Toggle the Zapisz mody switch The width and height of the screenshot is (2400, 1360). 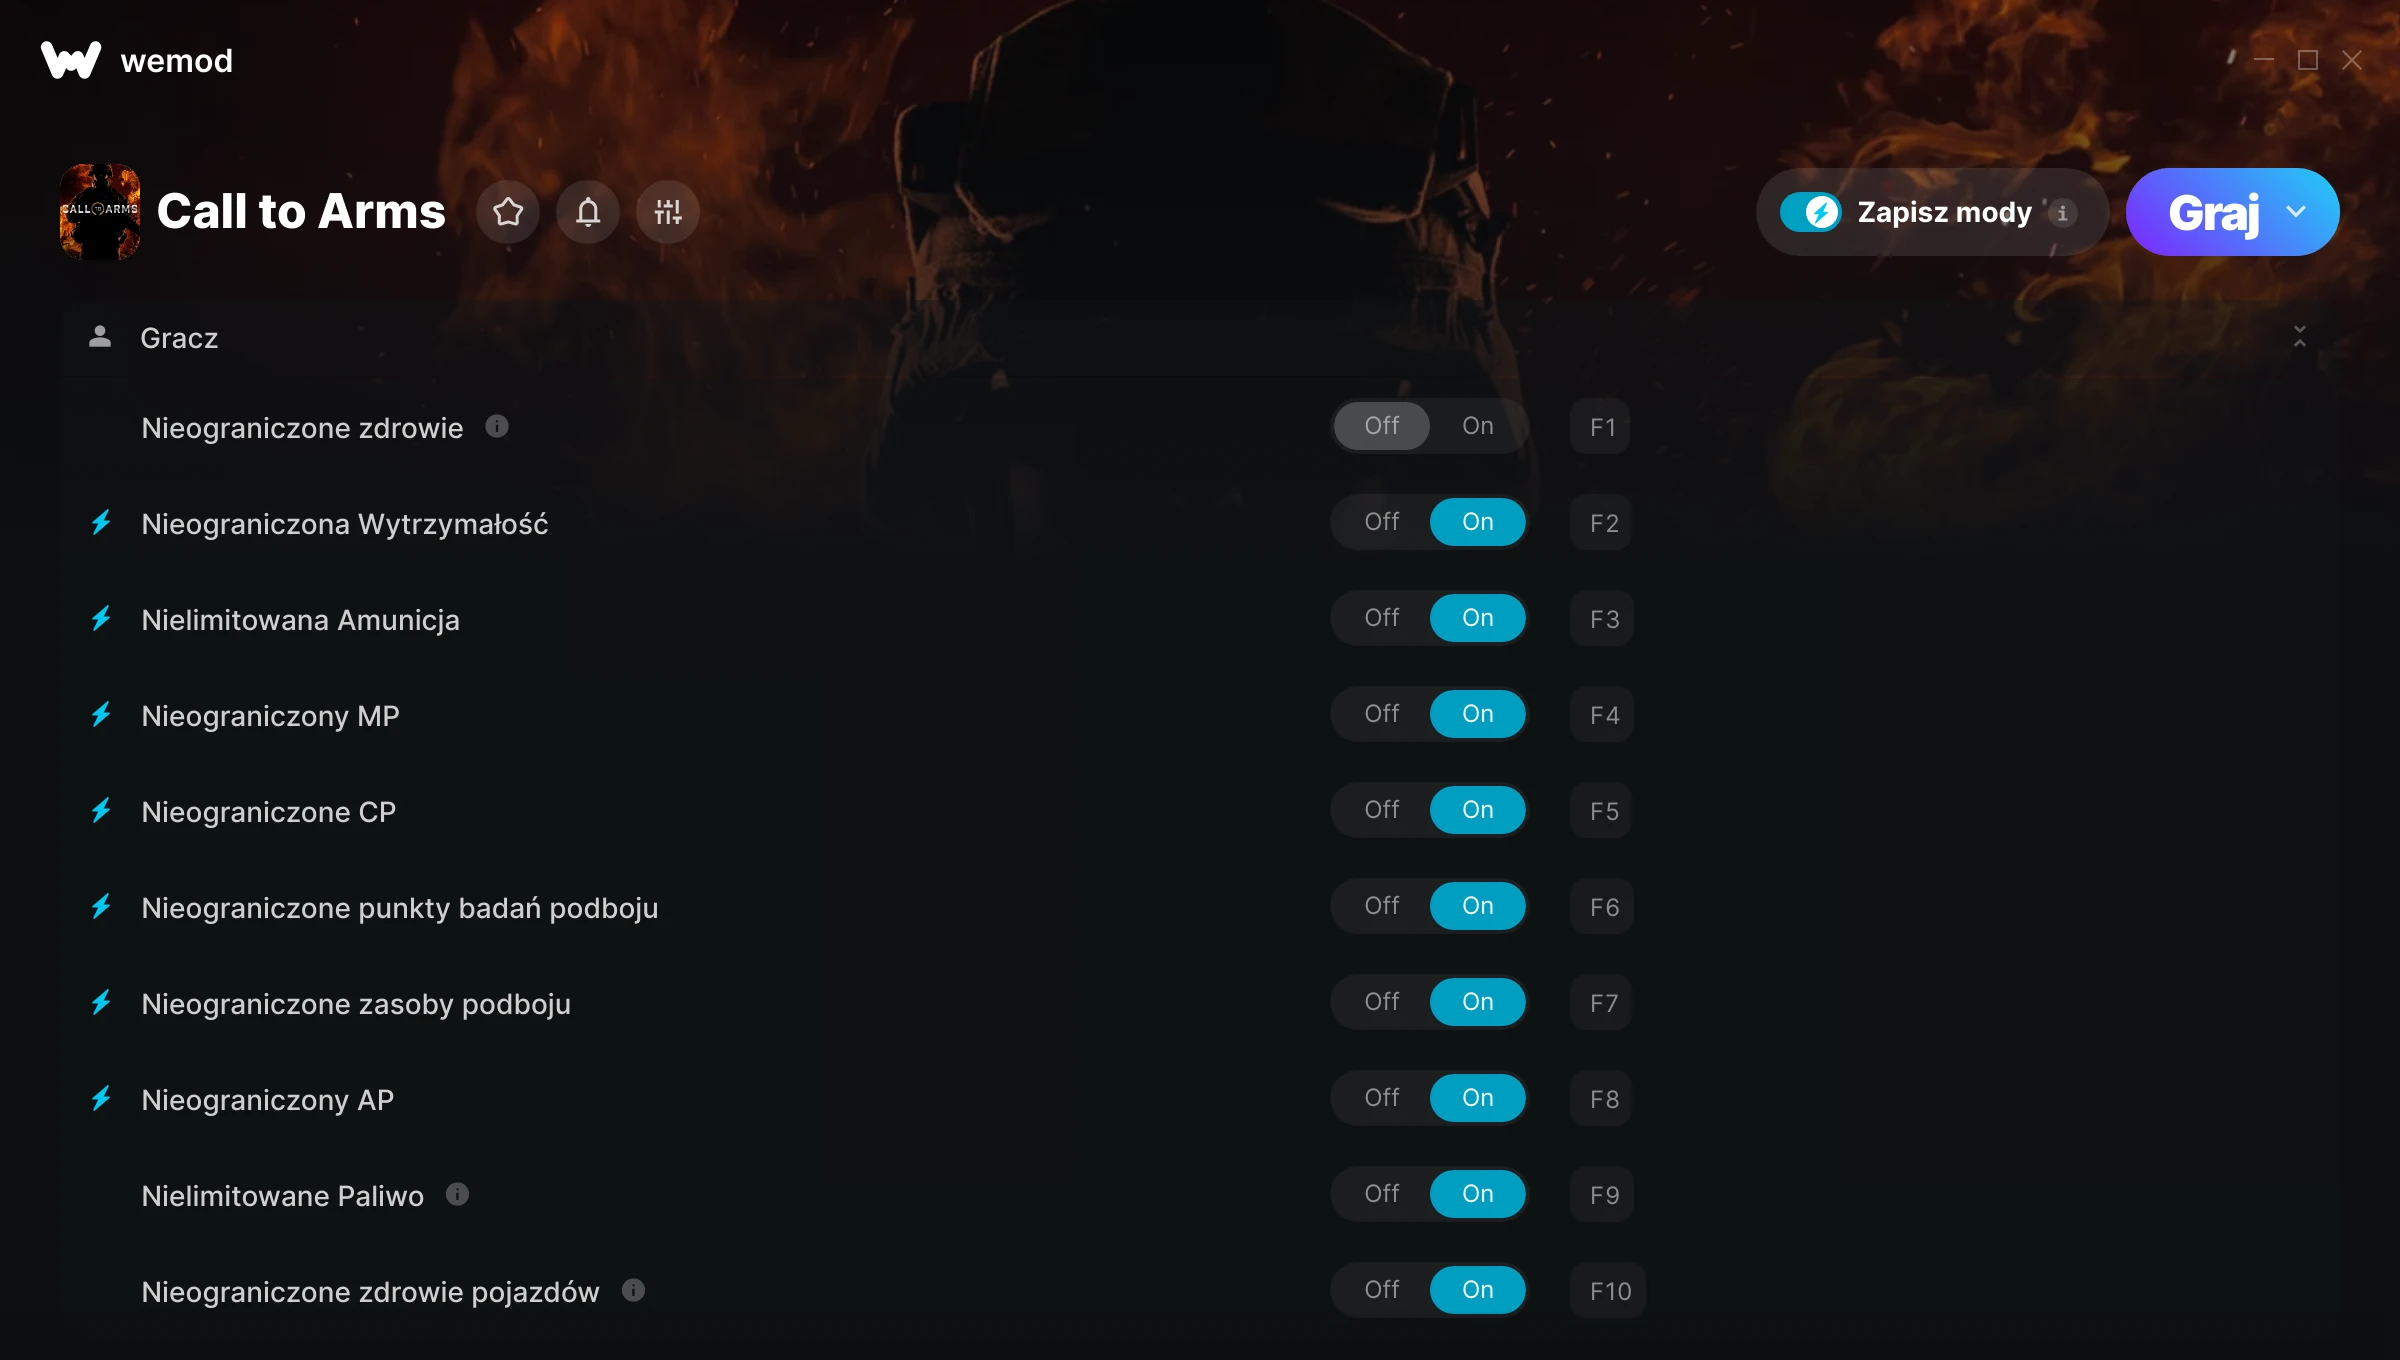(1810, 212)
